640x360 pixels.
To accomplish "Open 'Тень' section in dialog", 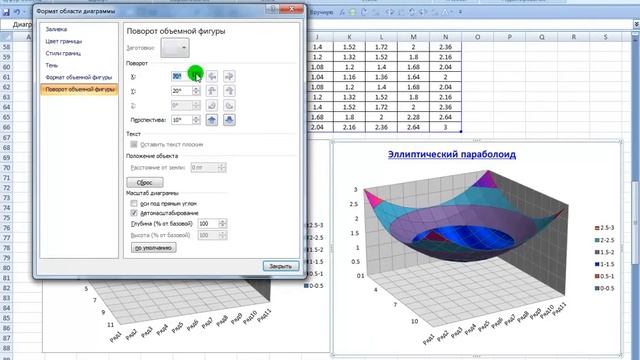I will click(x=52, y=65).
